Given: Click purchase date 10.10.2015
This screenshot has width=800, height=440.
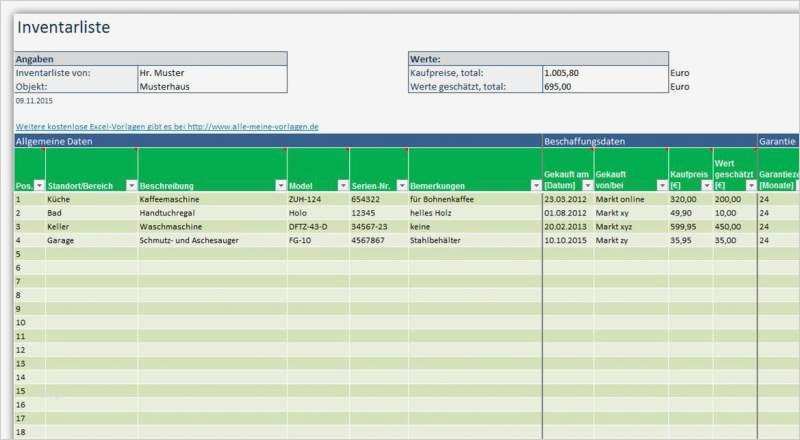Looking at the screenshot, I should pos(568,240).
